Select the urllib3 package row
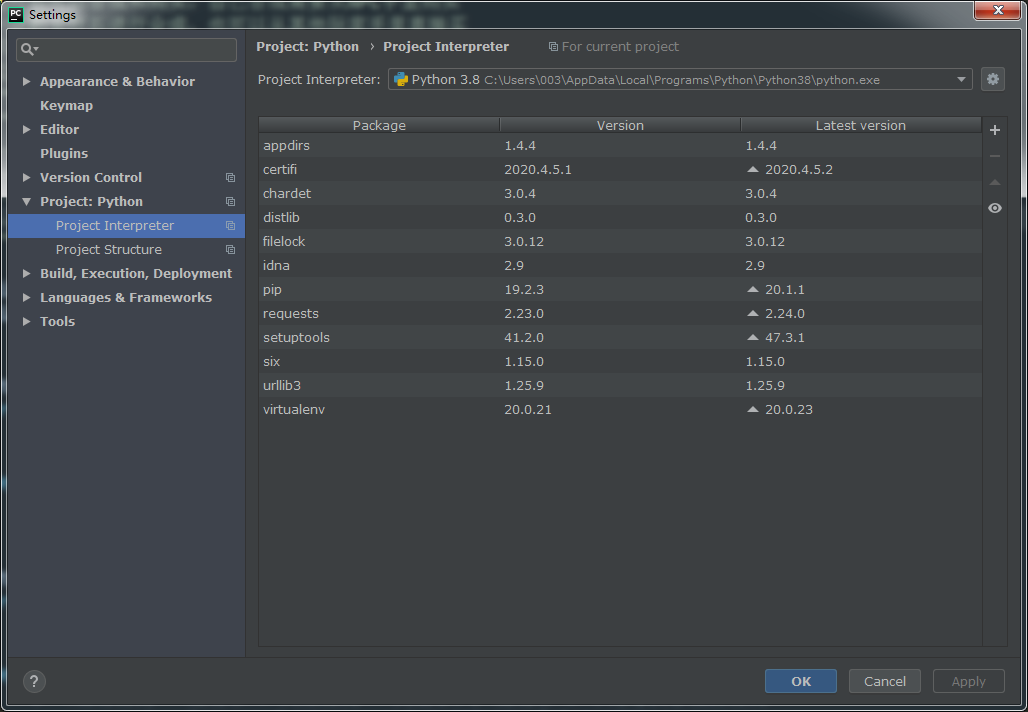 click(x=620, y=386)
